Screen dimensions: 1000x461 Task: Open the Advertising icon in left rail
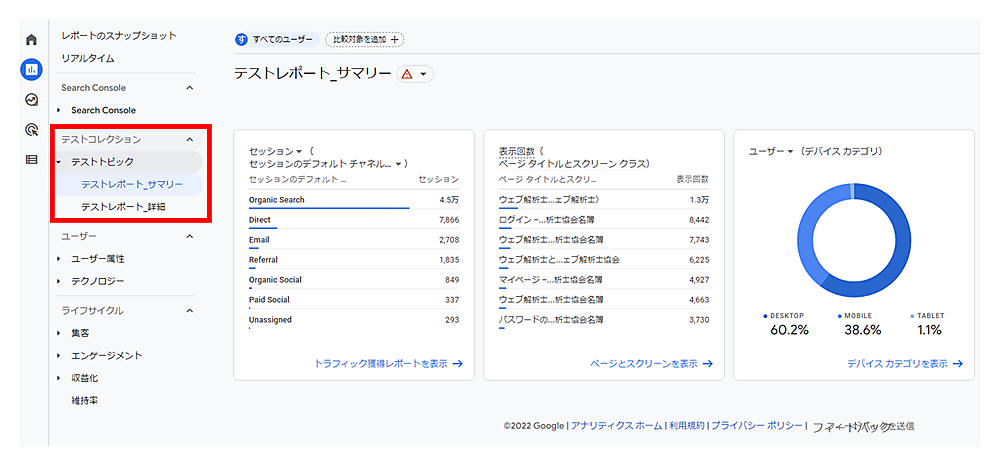point(32,129)
